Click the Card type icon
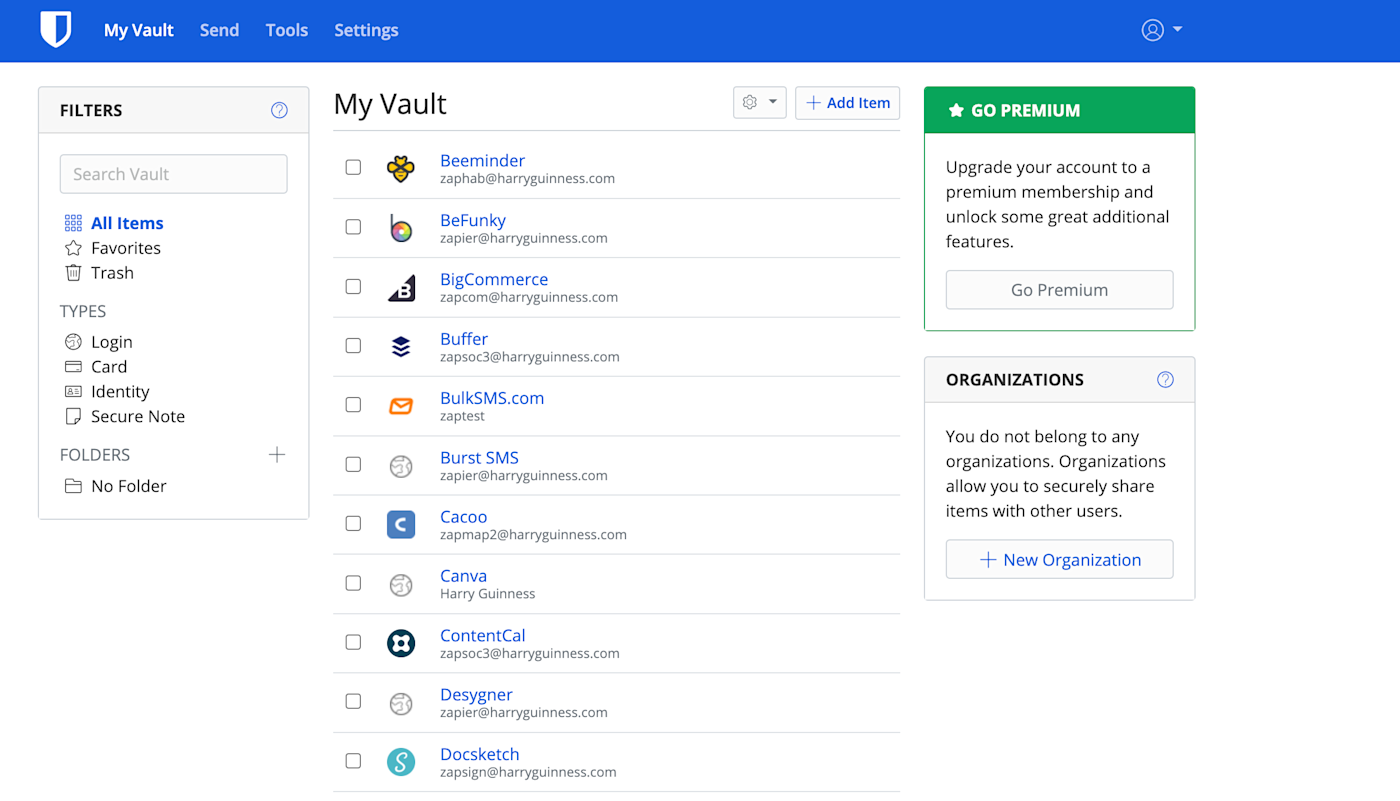 coord(73,367)
